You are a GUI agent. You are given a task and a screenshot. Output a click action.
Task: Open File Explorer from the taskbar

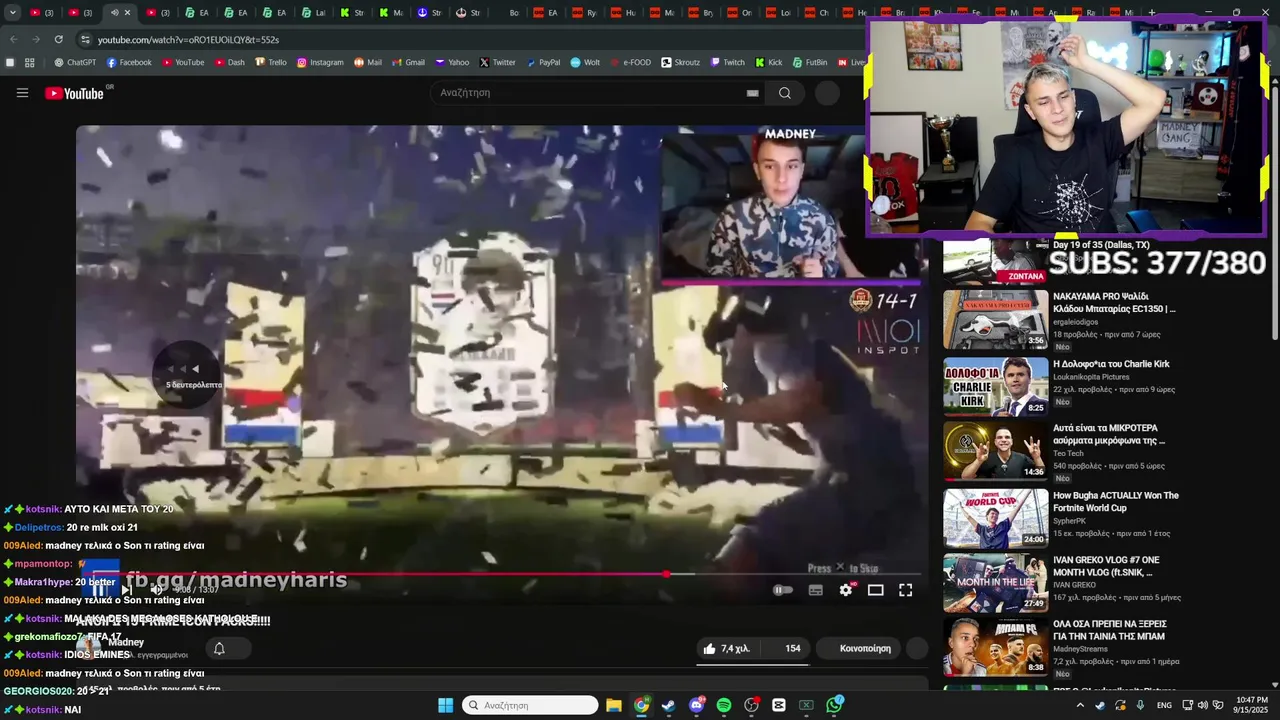click(x=614, y=705)
